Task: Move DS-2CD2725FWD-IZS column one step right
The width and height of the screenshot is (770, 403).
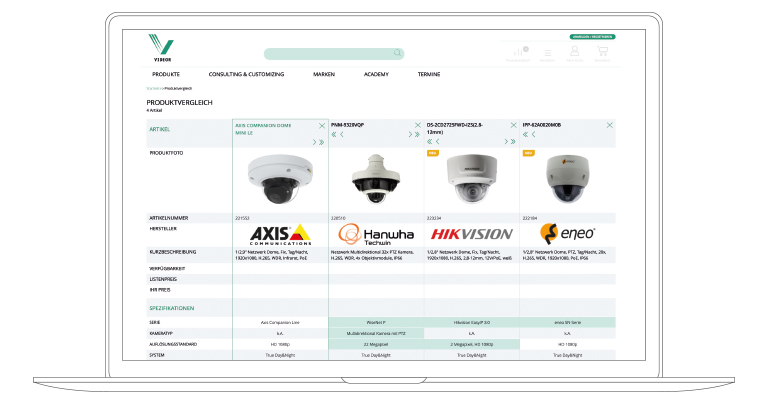Action: pyautogui.click(x=506, y=141)
